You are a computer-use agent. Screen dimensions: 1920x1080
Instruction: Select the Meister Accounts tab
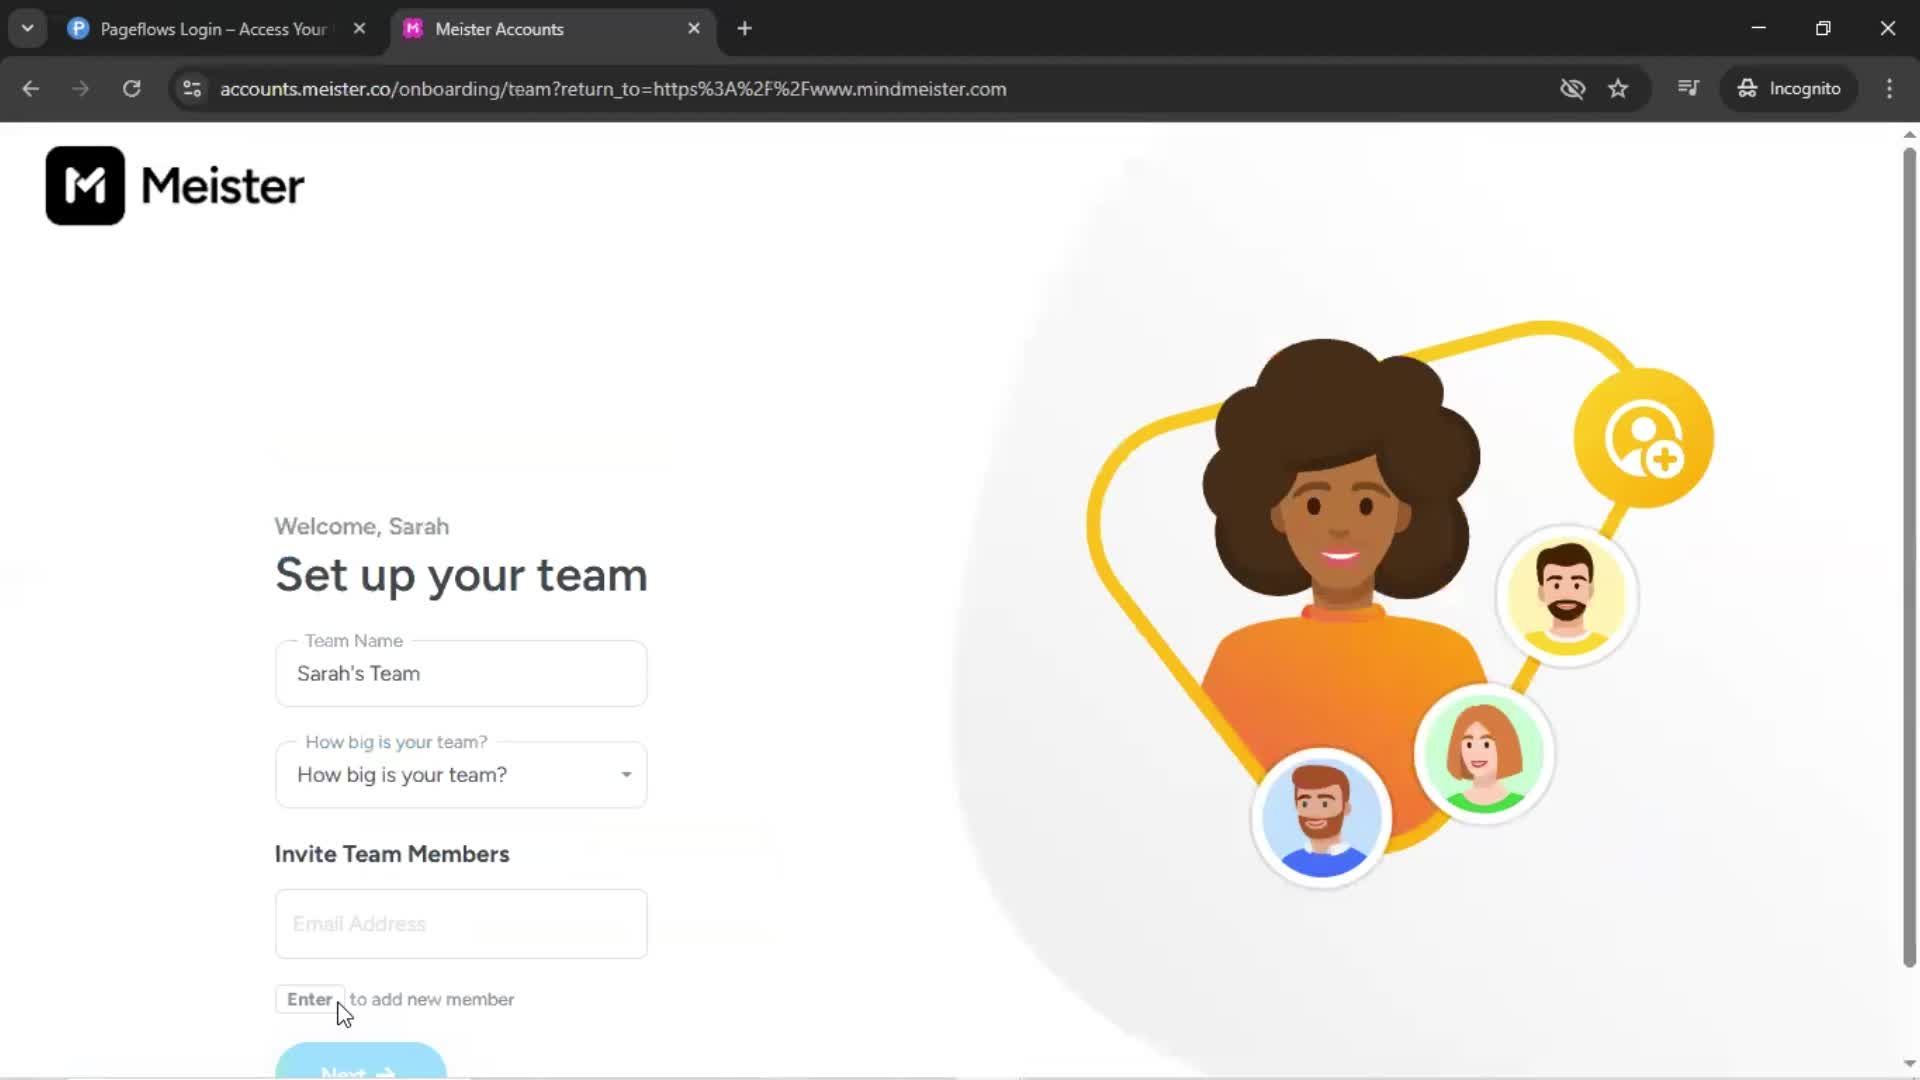[498, 29]
